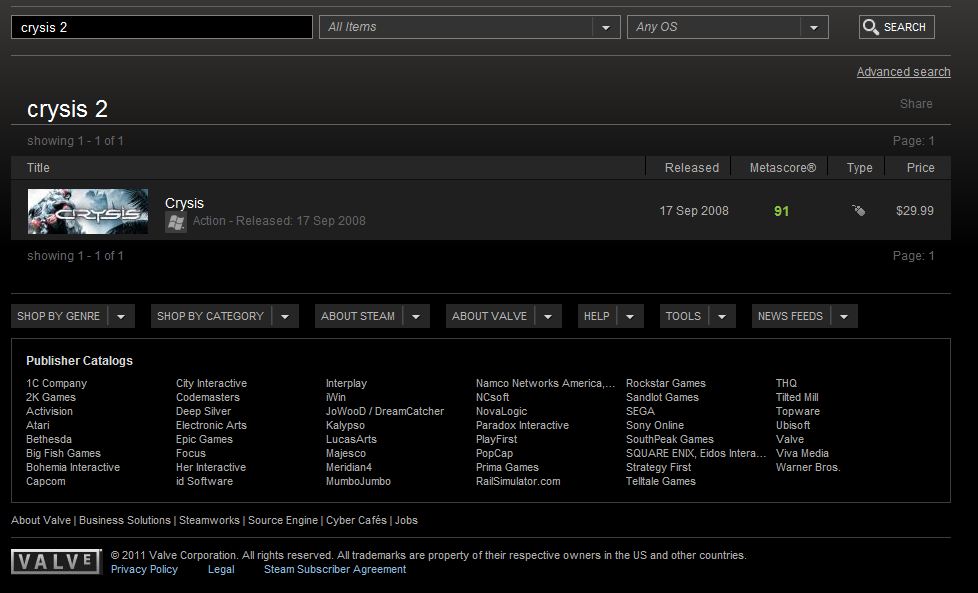Expand the Tools menu arrow

click(722, 317)
